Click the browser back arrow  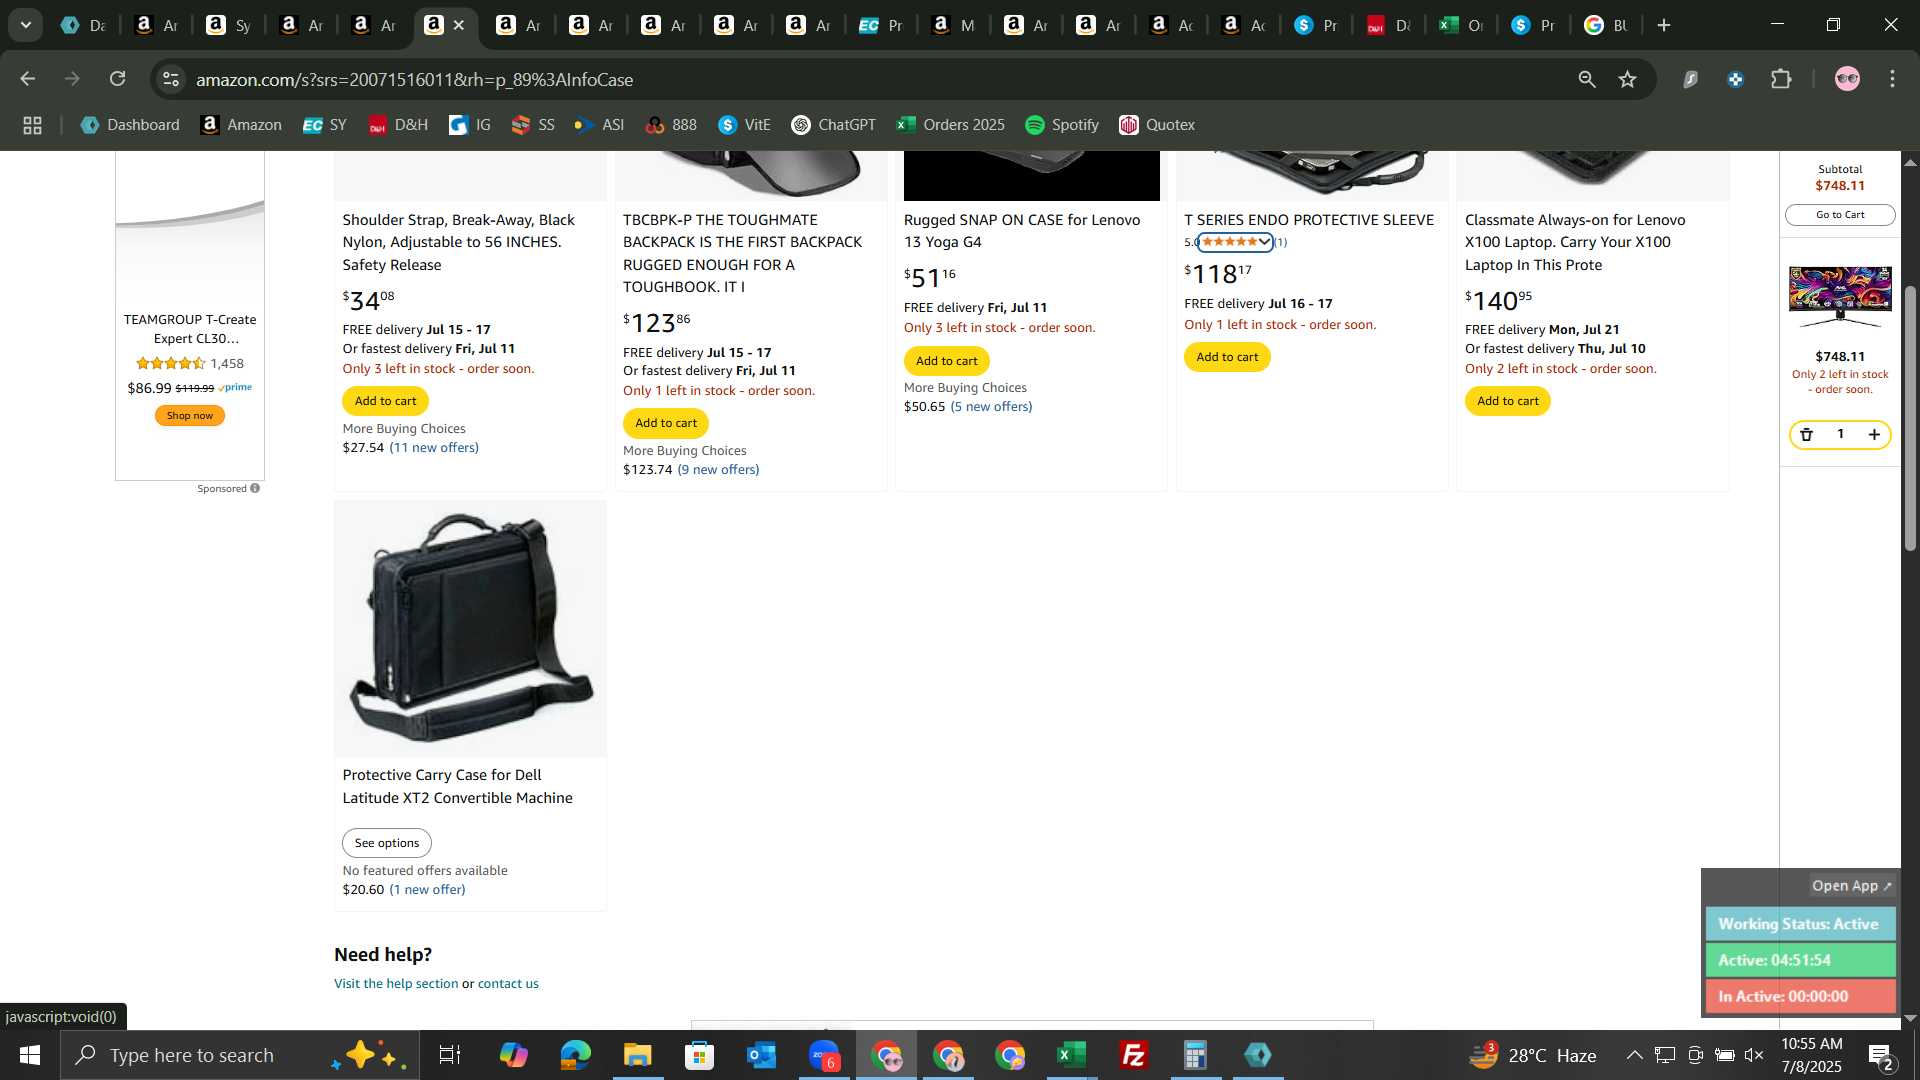click(x=27, y=79)
